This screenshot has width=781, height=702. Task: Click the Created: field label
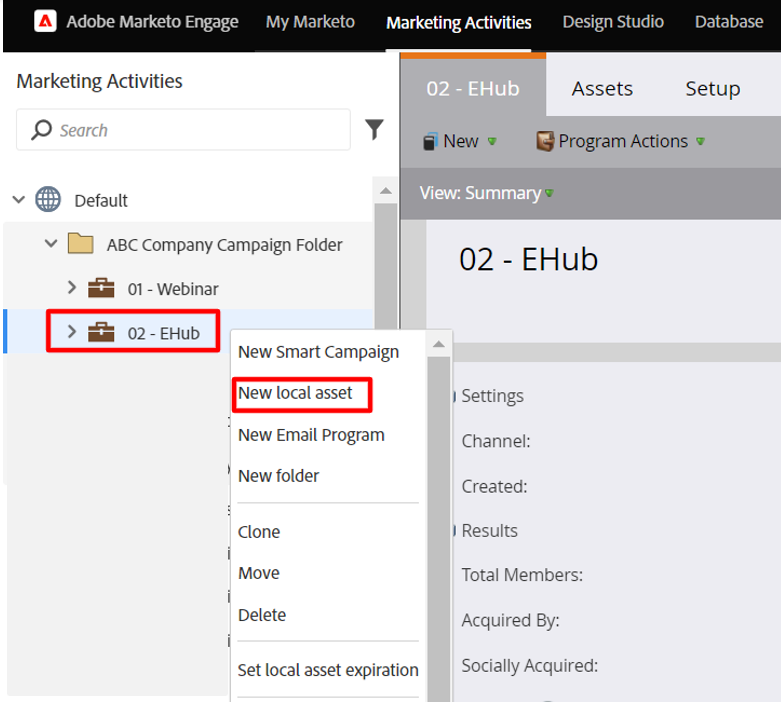(x=494, y=486)
